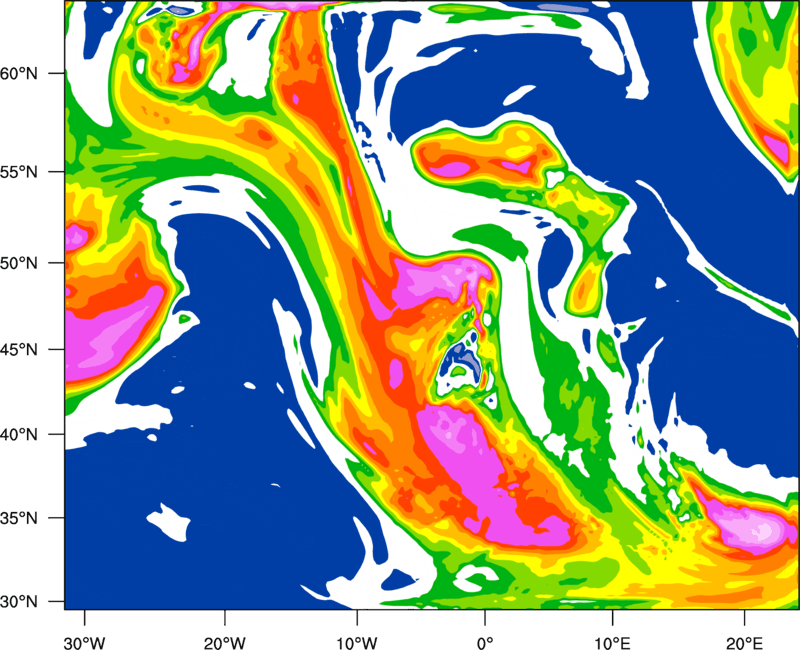Screen dimensions: 800x650
Task: Click the 20°E longitude label
Action: click(743, 643)
